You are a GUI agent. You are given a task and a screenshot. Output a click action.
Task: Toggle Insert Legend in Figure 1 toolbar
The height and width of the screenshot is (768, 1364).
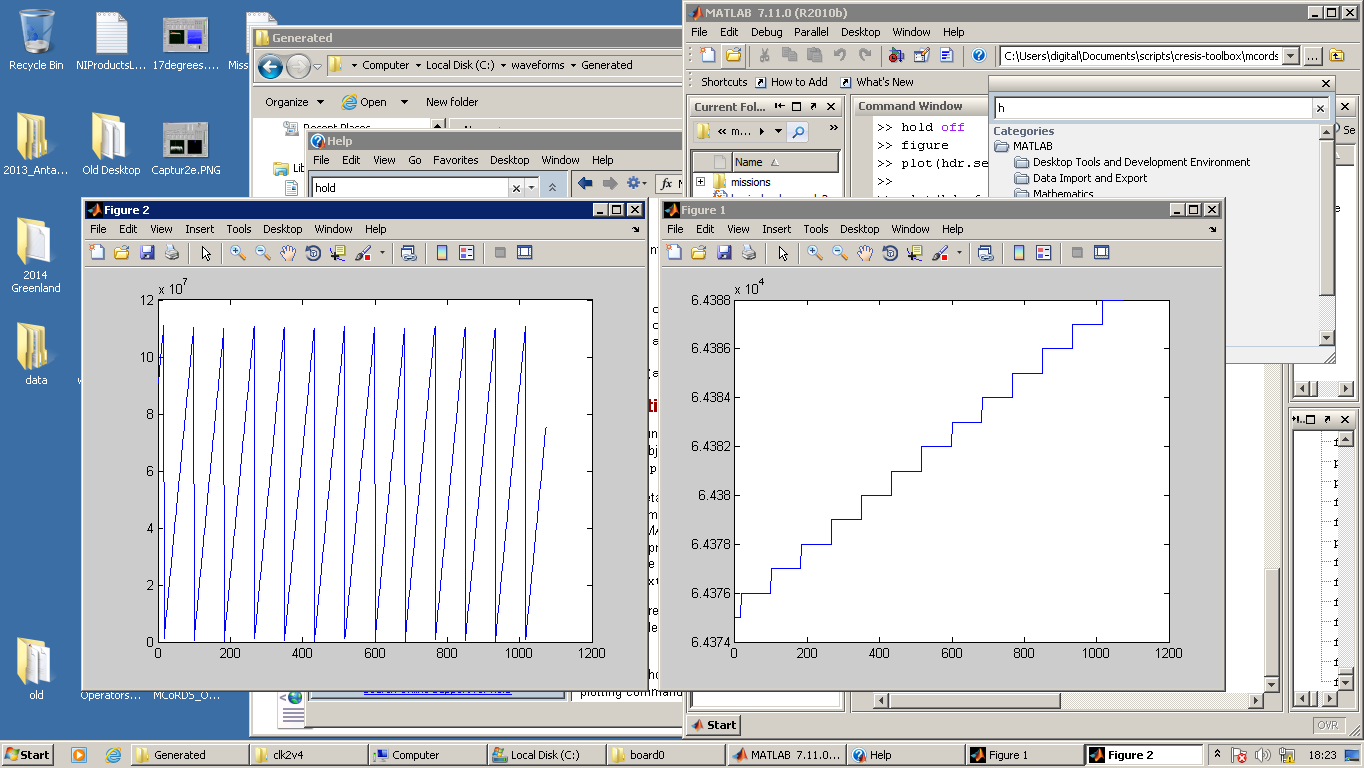[x=1043, y=253]
